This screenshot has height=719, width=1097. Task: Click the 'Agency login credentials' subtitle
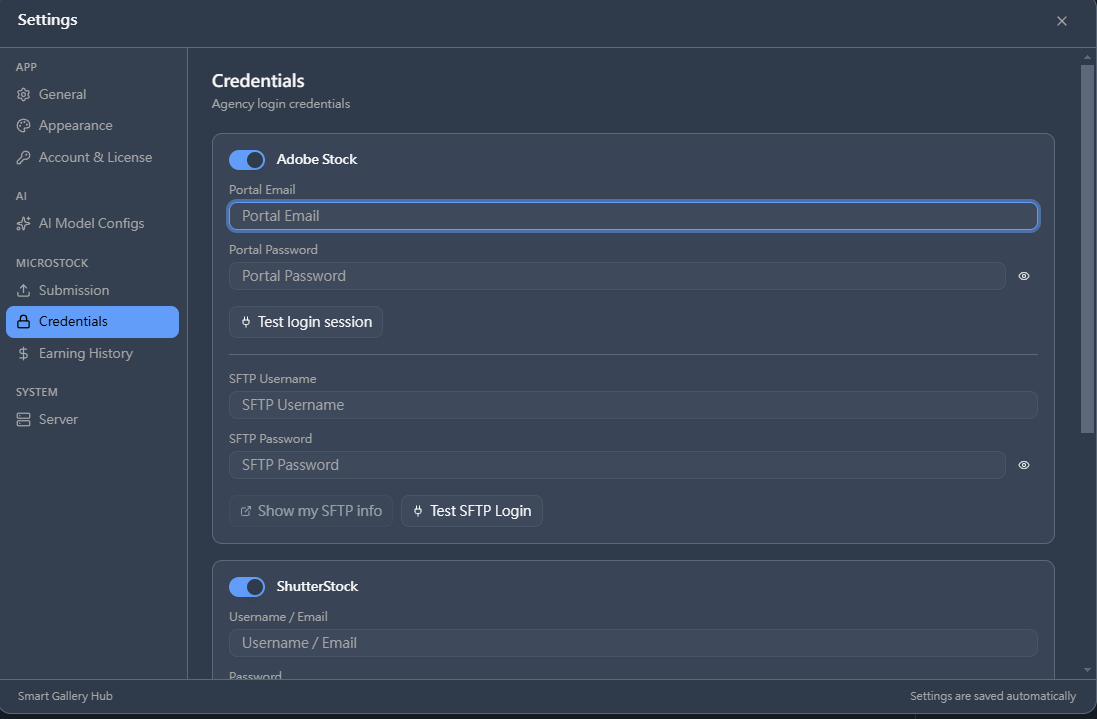coord(281,104)
